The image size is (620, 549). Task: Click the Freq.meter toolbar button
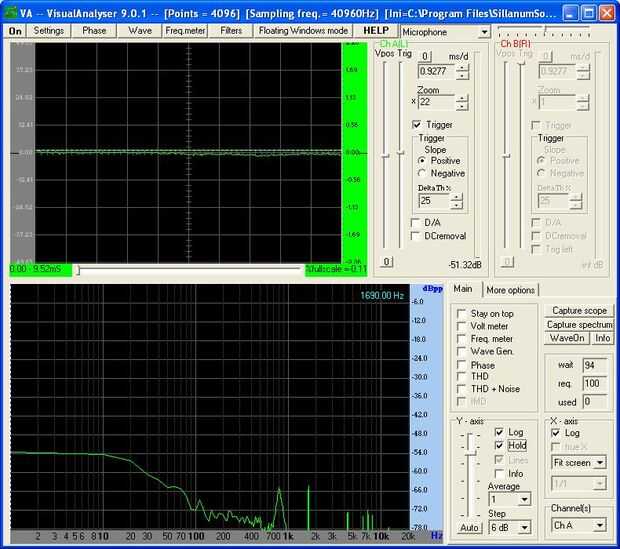click(185, 31)
